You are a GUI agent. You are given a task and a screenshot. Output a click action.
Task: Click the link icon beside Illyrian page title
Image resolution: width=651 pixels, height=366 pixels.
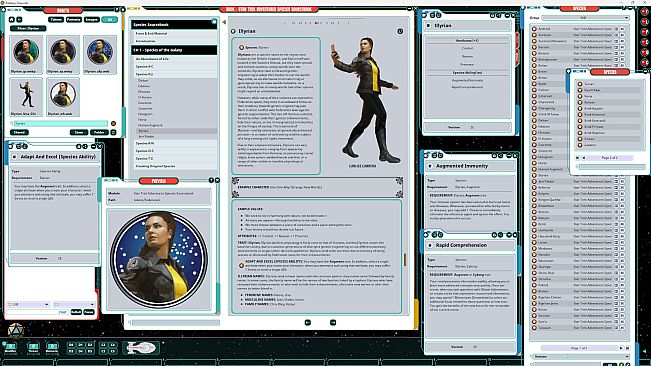point(233,31)
